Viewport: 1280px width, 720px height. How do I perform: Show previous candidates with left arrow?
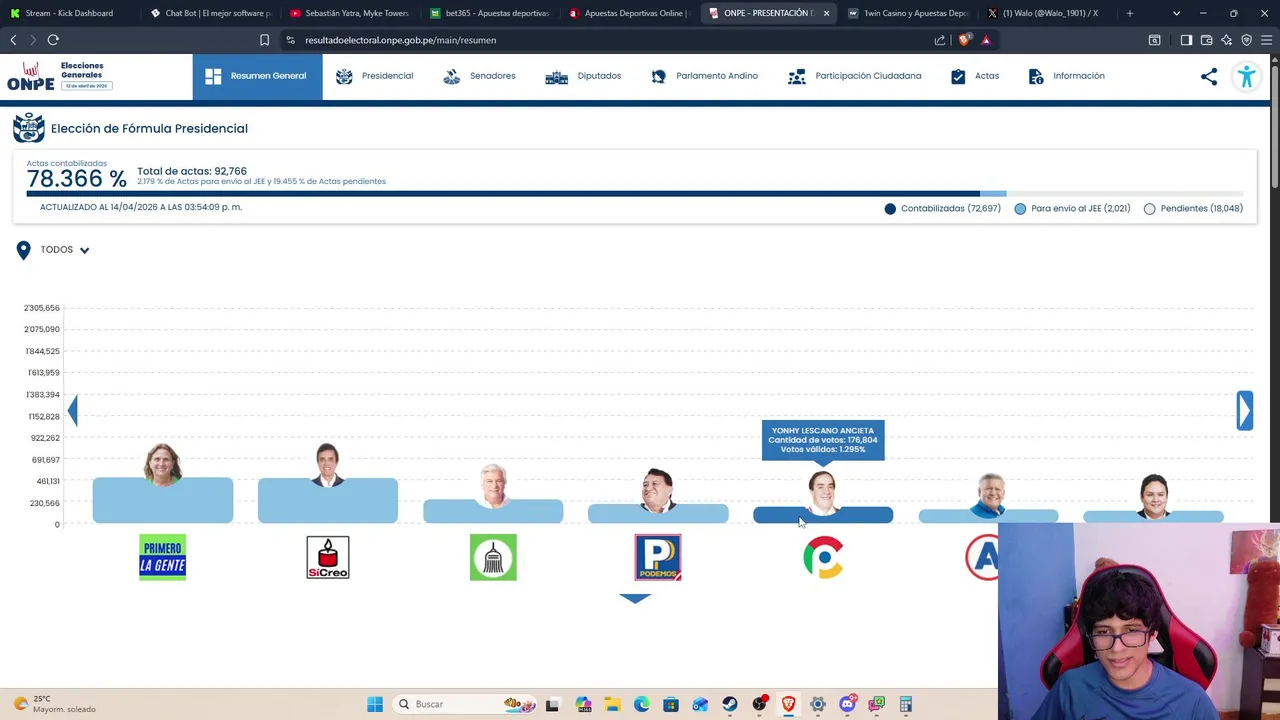tap(72, 410)
